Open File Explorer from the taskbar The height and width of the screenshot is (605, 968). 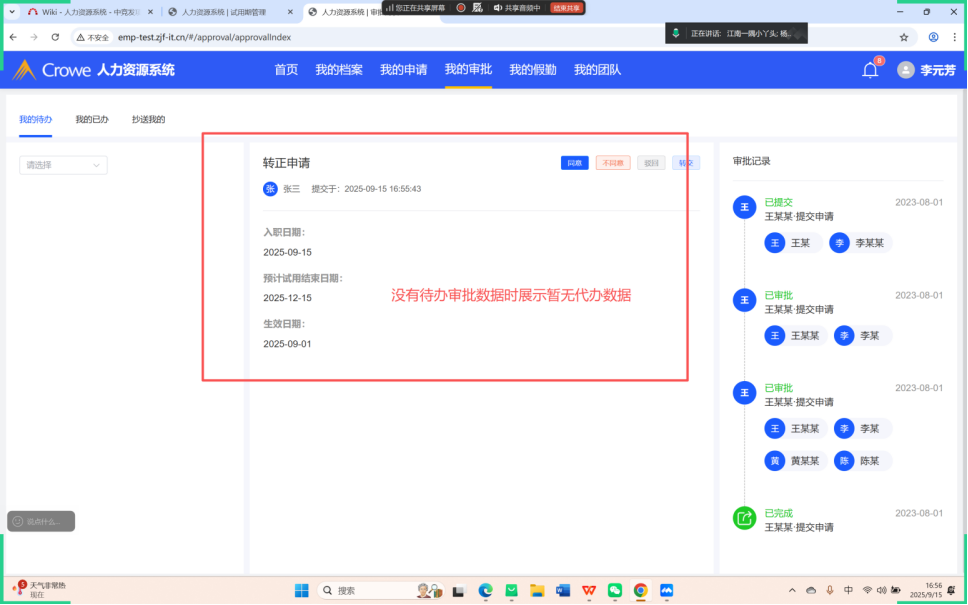point(537,590)
